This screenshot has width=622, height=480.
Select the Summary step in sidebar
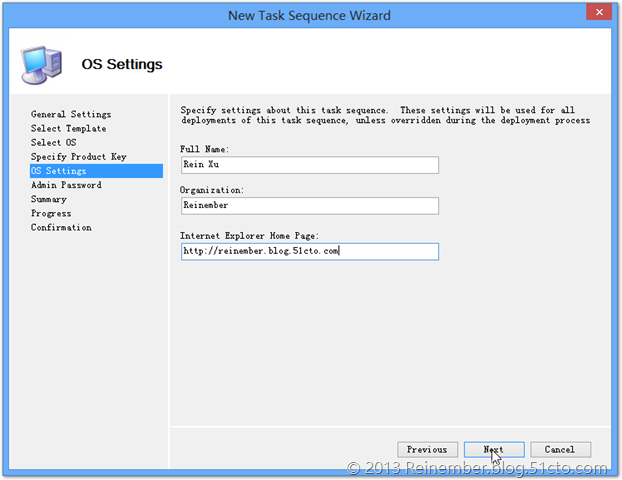[49, 199]
